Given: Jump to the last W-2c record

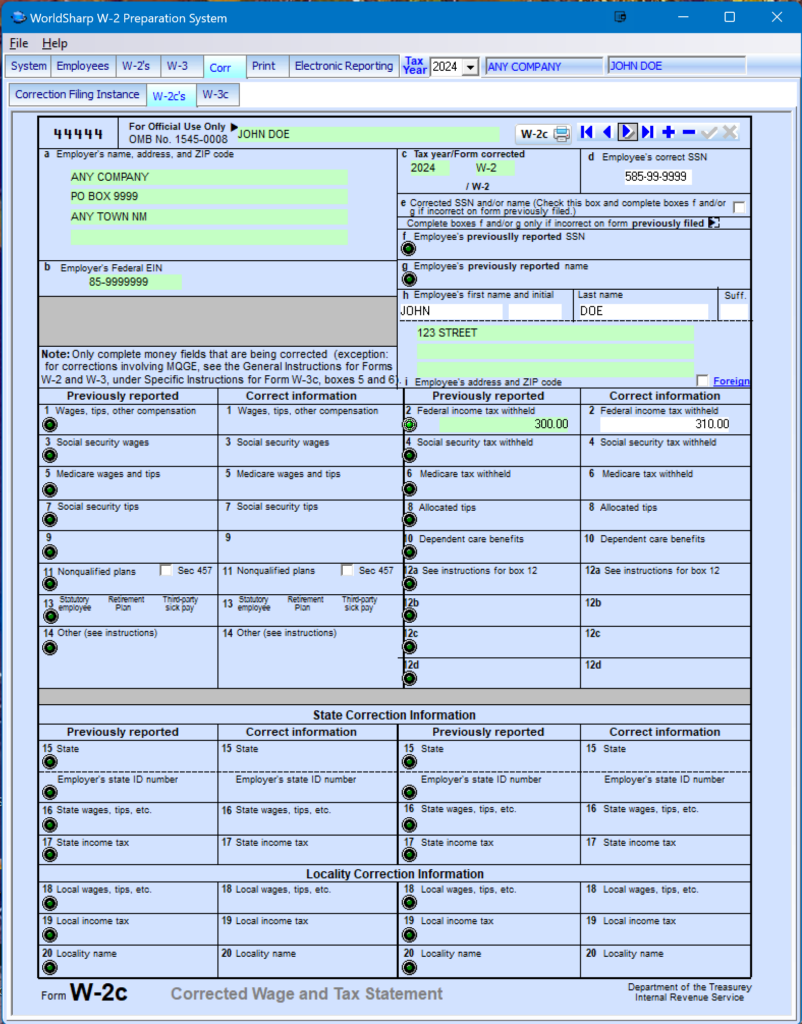Looking at the screenshot, I should point(648,133).
